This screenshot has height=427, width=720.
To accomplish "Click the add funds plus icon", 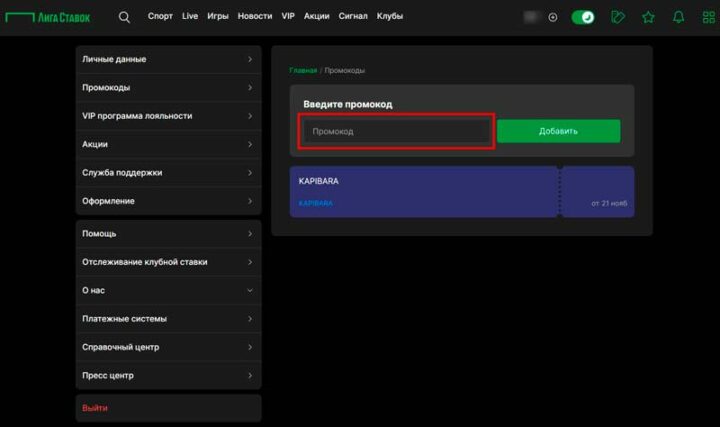I will pos(553,17).
